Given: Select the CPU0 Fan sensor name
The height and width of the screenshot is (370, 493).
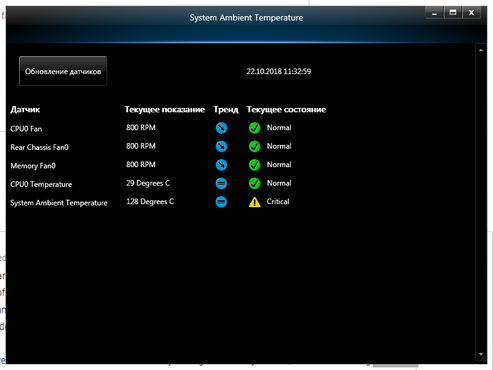Looking at the screenshot, I should 26,129.
